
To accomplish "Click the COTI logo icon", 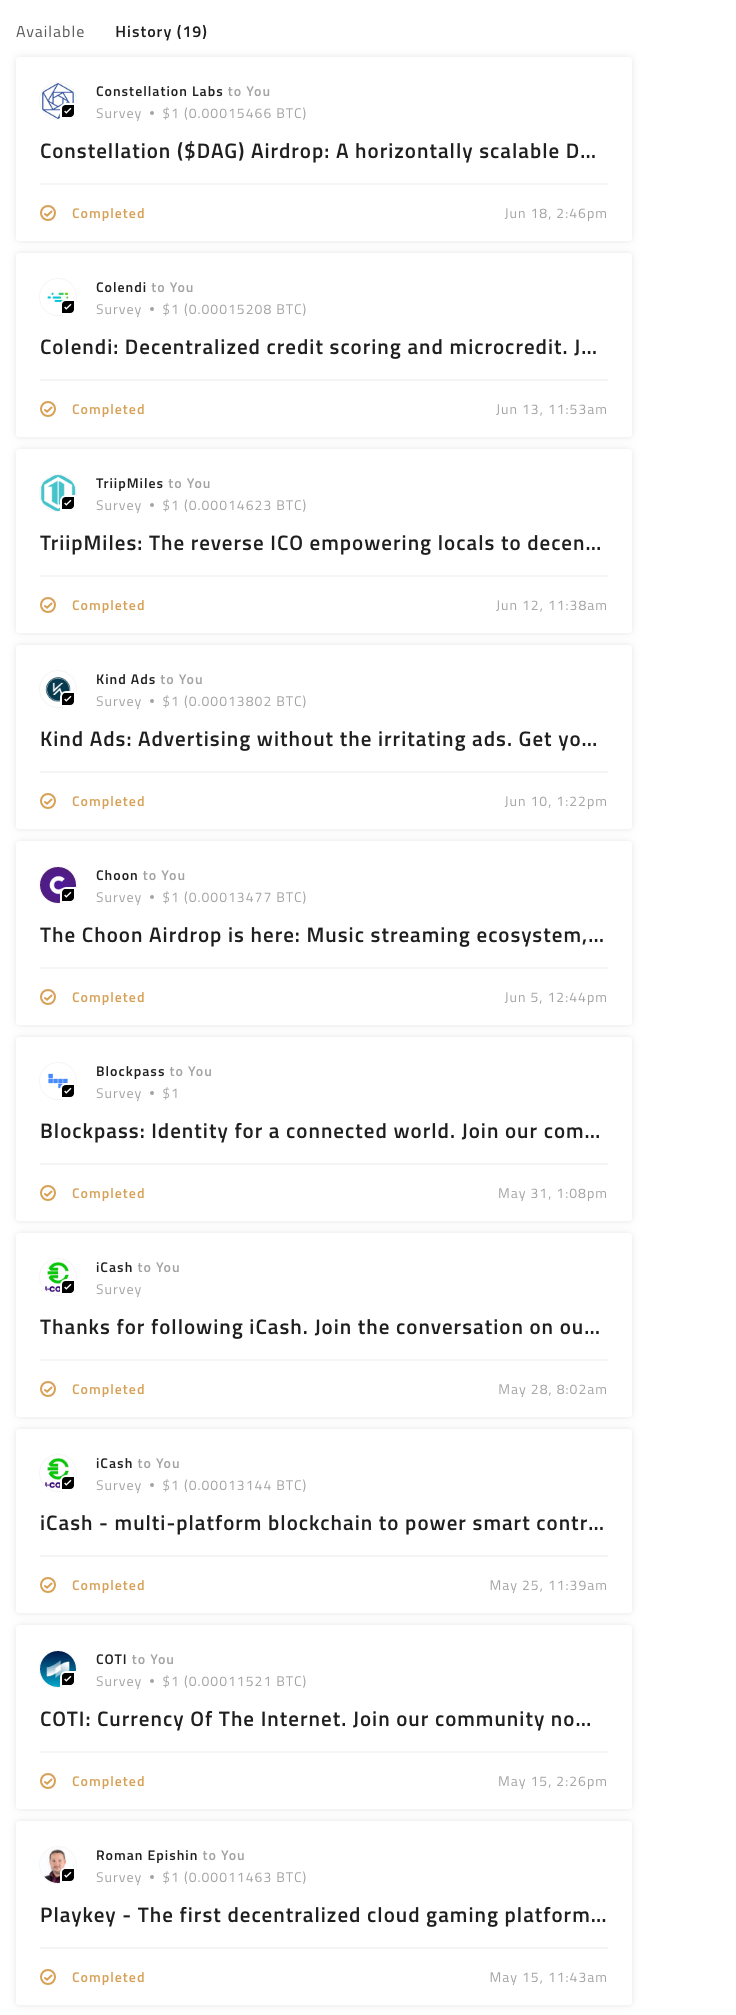I will pyautogui.click(x=58, y=1668).
